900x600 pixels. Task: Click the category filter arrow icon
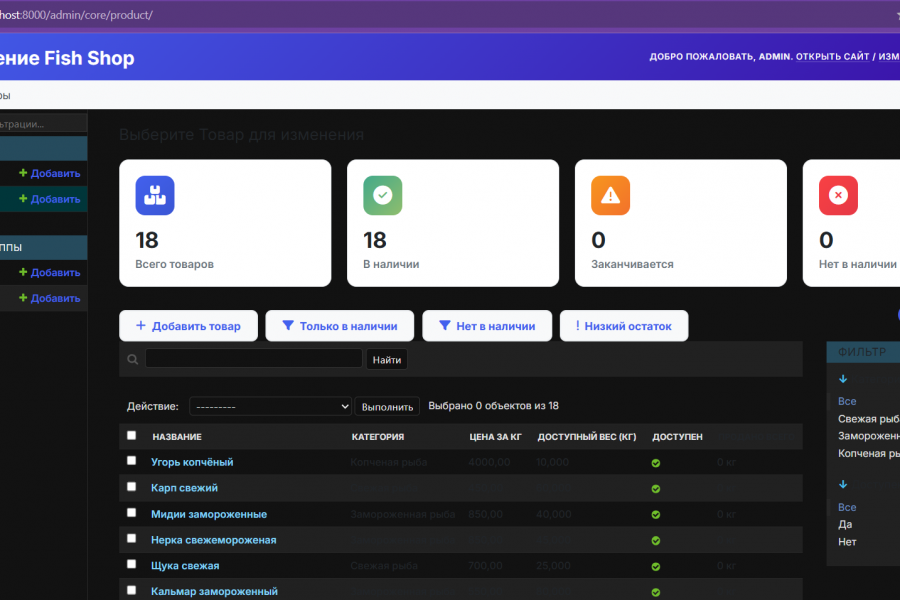(843, 379)
